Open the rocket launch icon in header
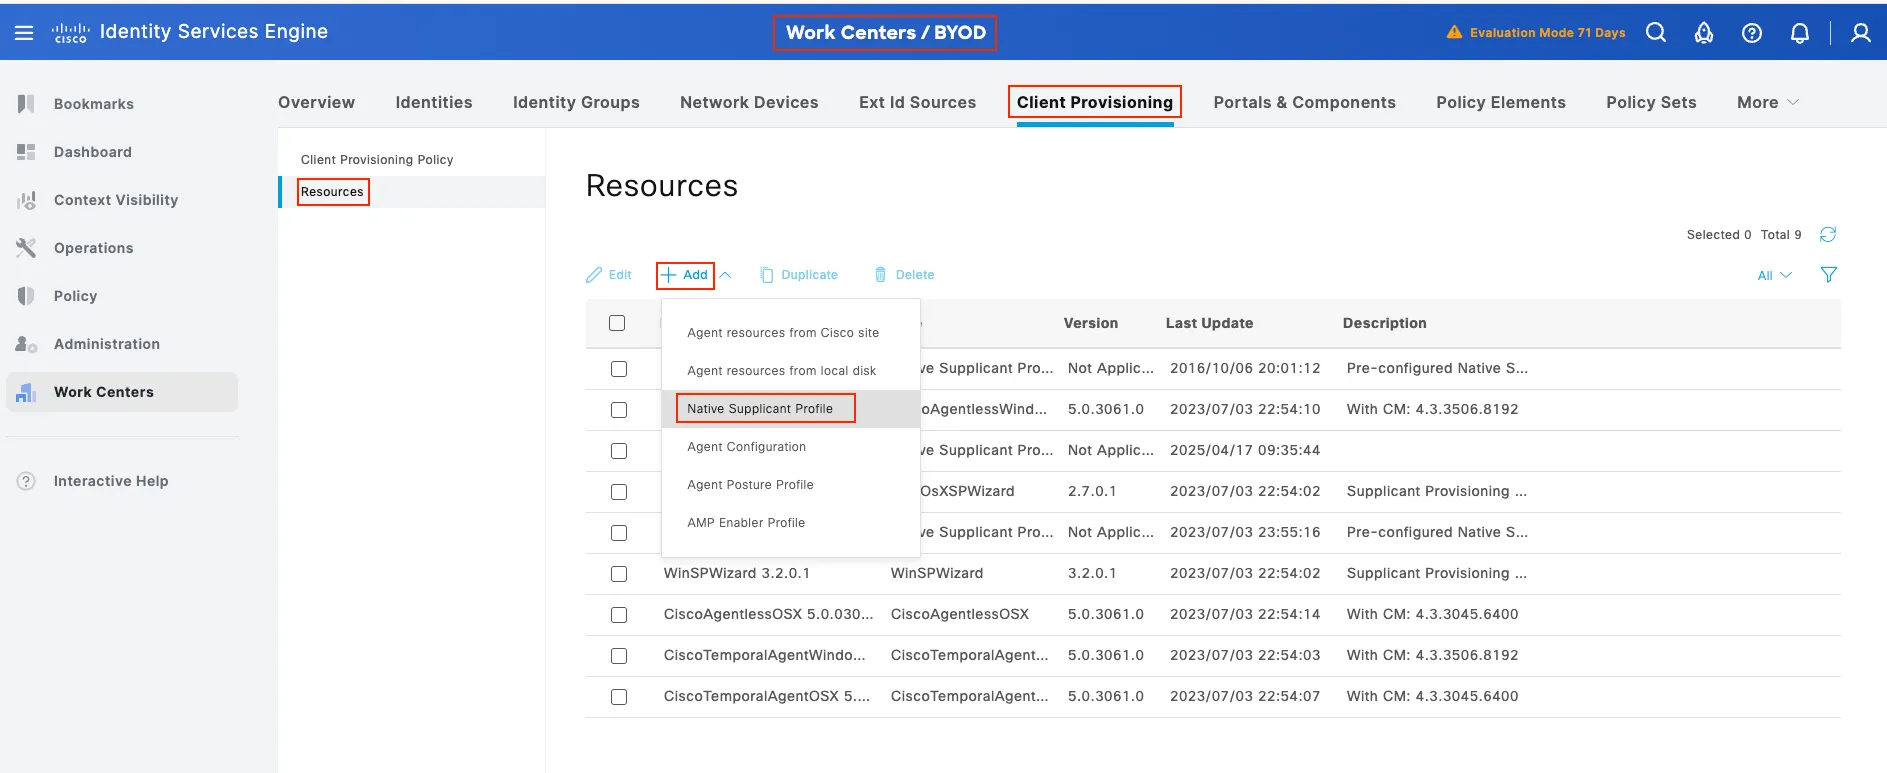Screen dimensions: 1887x773 pos(1704,33)
